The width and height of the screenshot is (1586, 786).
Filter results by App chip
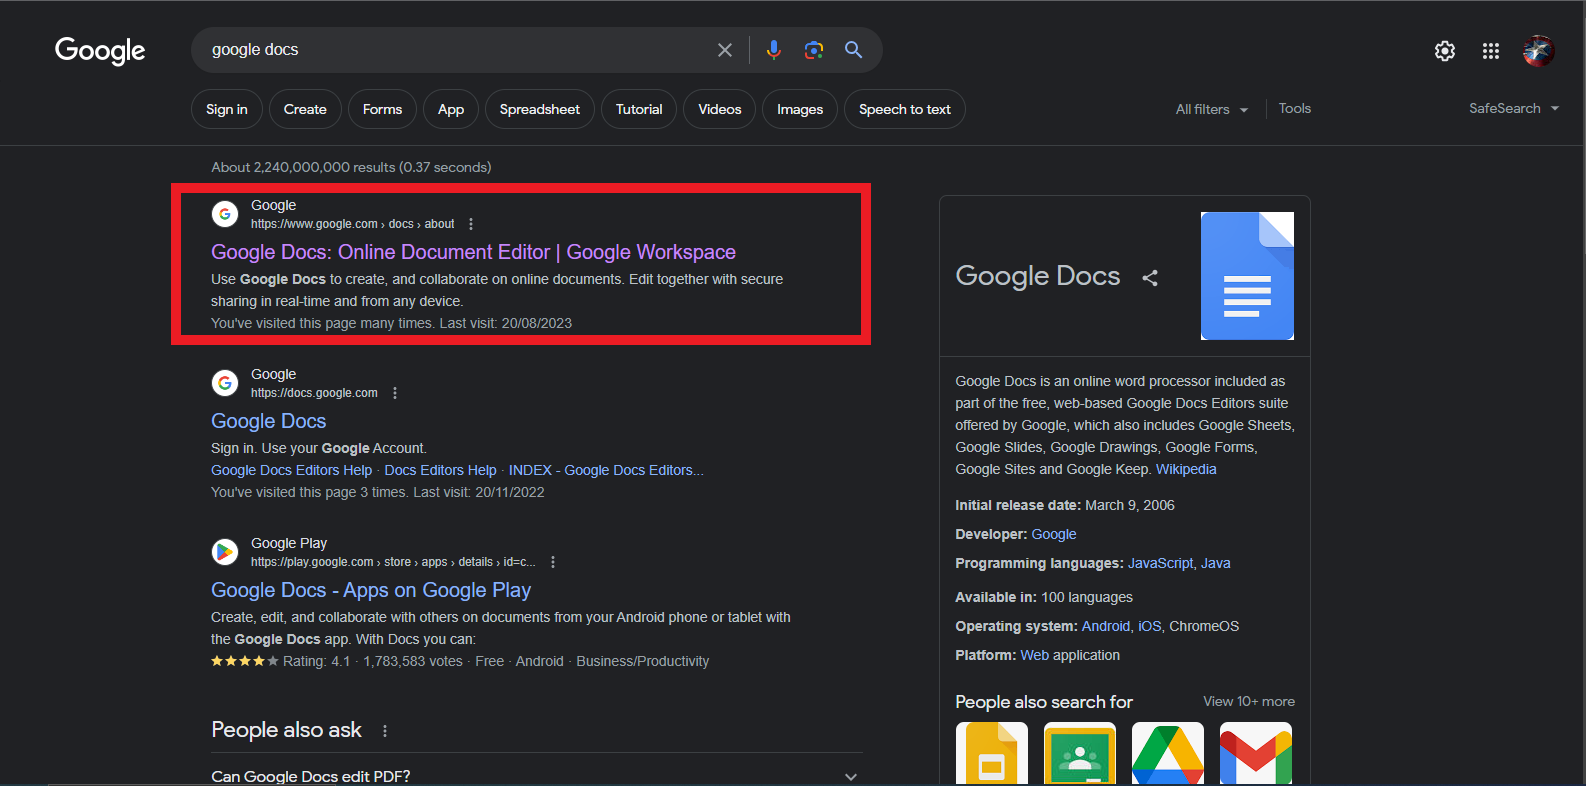[451, 109]
